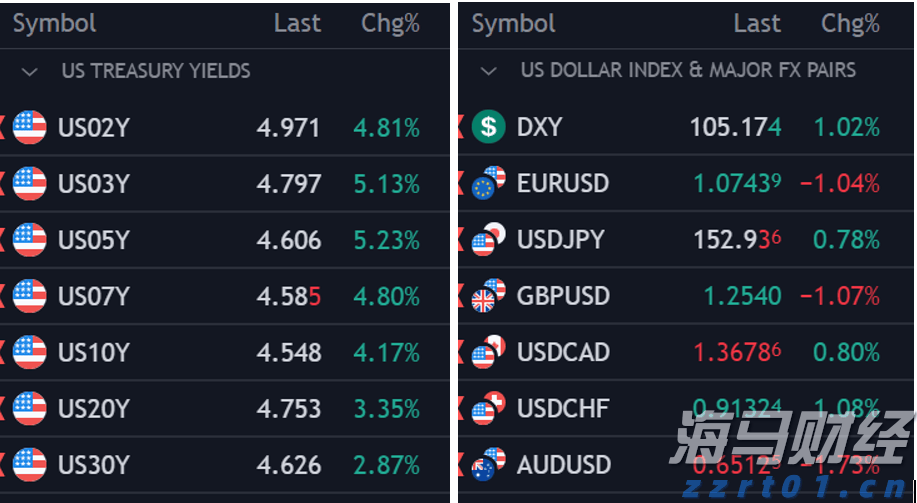Click the USDCAD currency pair icon
The width and height of the screenshot is (917, 503).
489,352
